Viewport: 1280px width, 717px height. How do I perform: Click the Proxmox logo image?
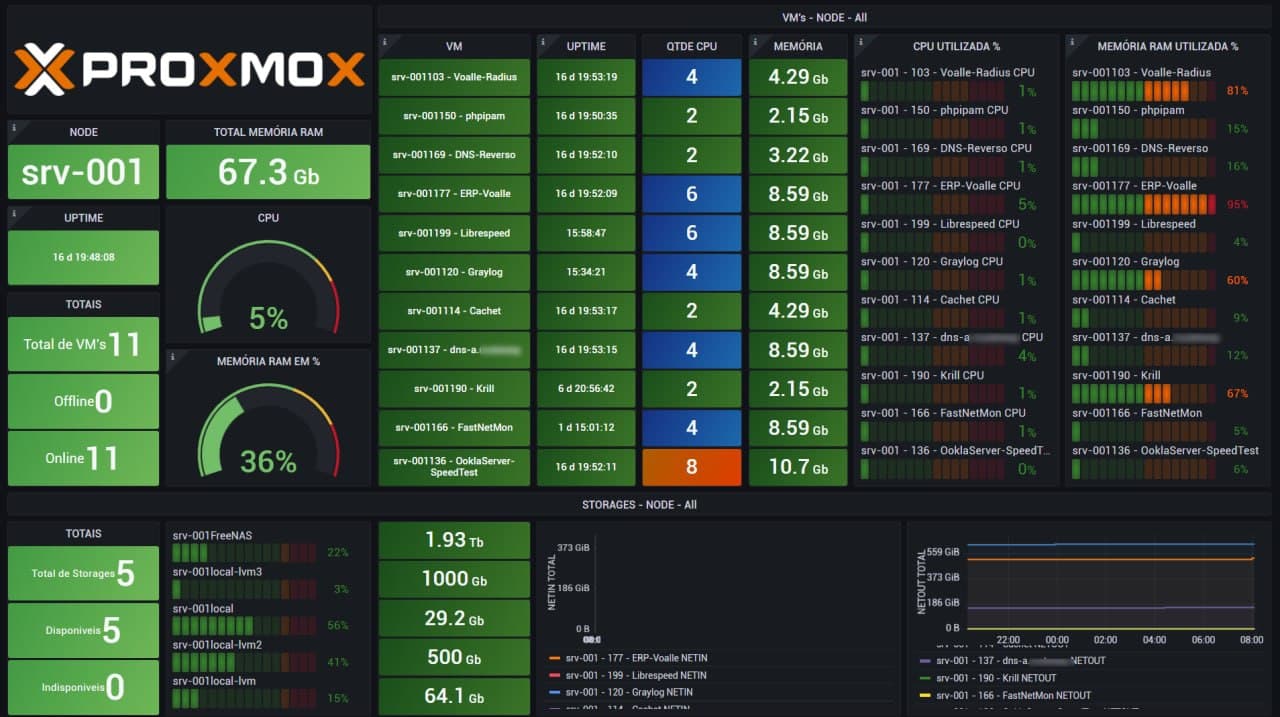tap(189, 68)
